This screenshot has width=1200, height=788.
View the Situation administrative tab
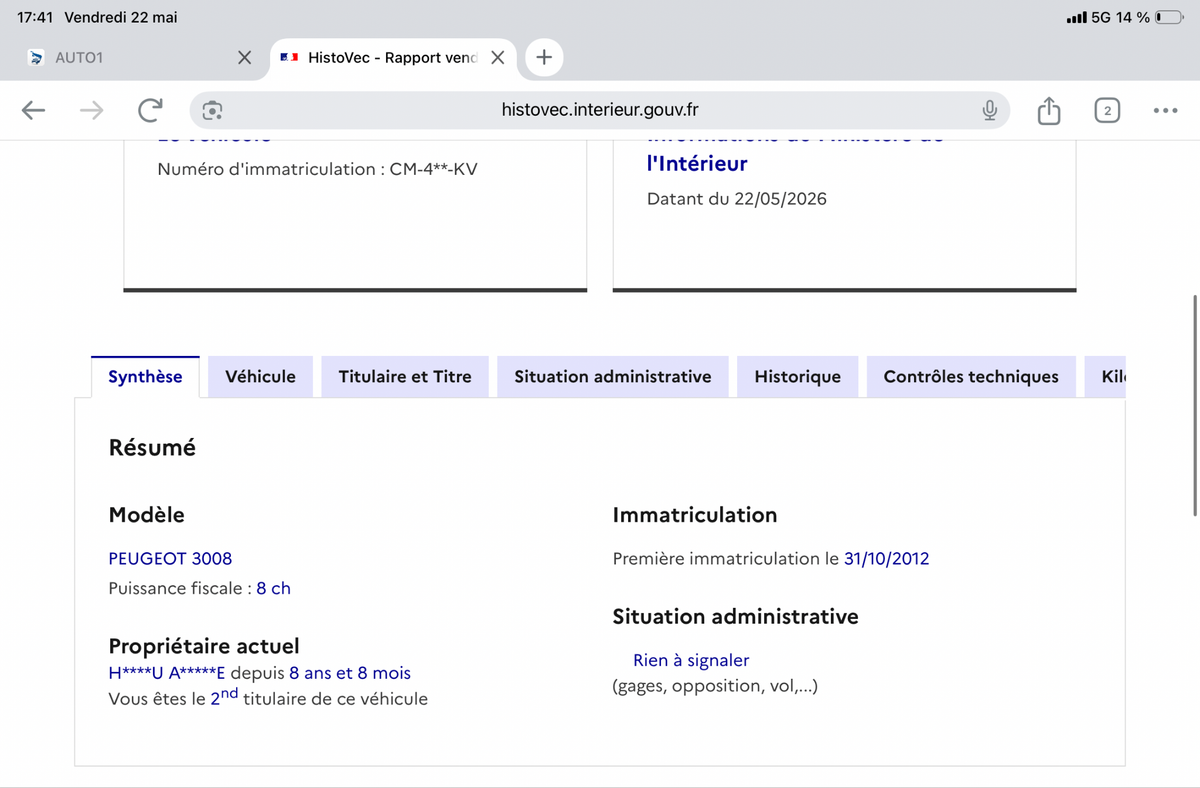[x=613, y=377]
